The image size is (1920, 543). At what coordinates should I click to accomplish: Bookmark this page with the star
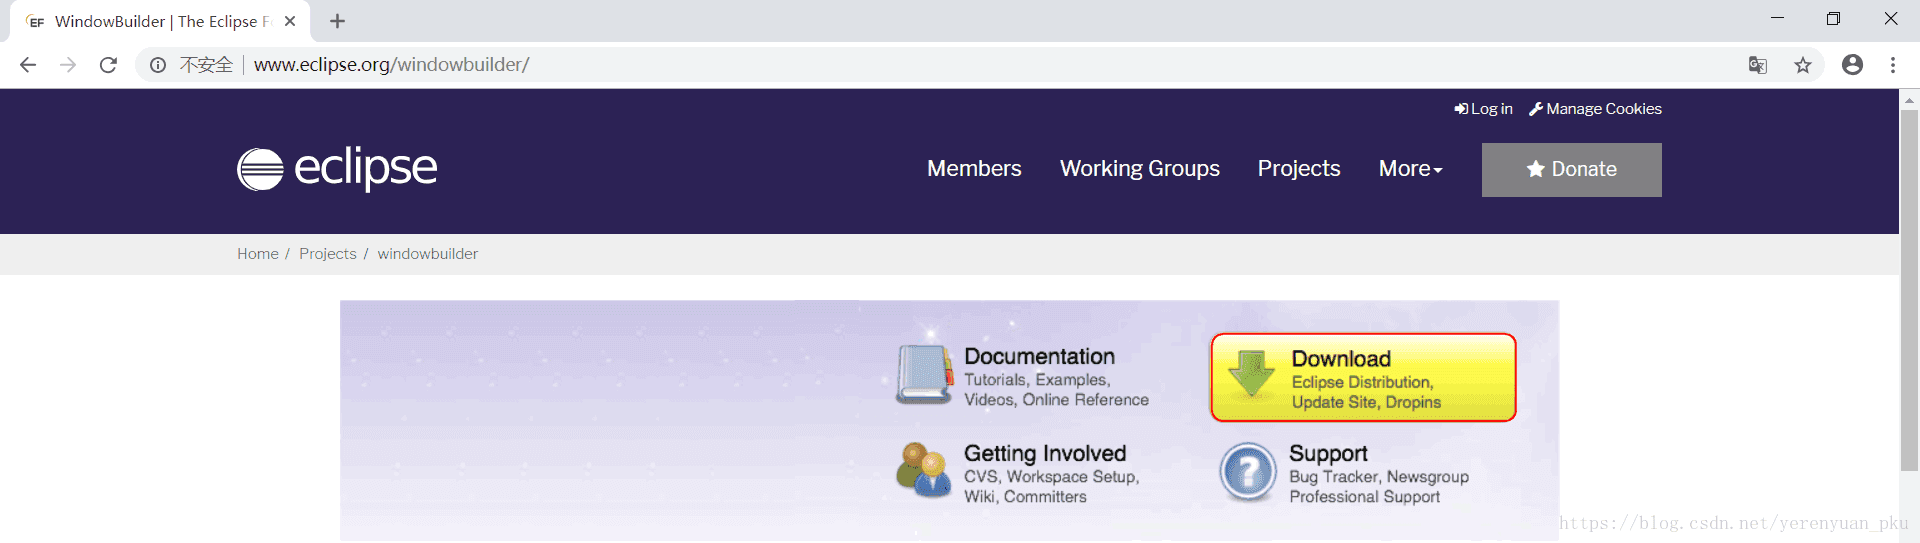pos(1803,65)
